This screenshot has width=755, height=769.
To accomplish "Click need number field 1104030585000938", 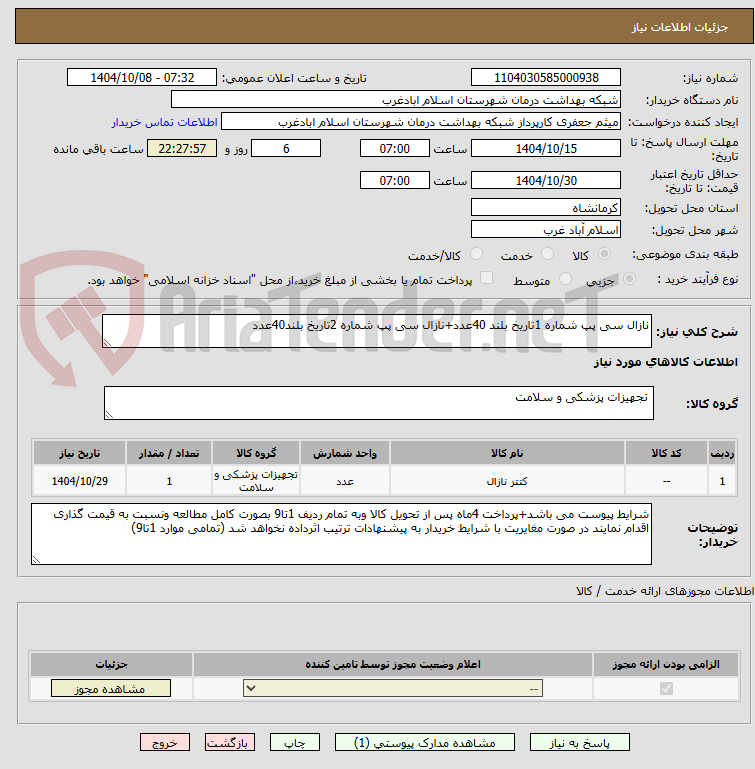I will (546, 77).
